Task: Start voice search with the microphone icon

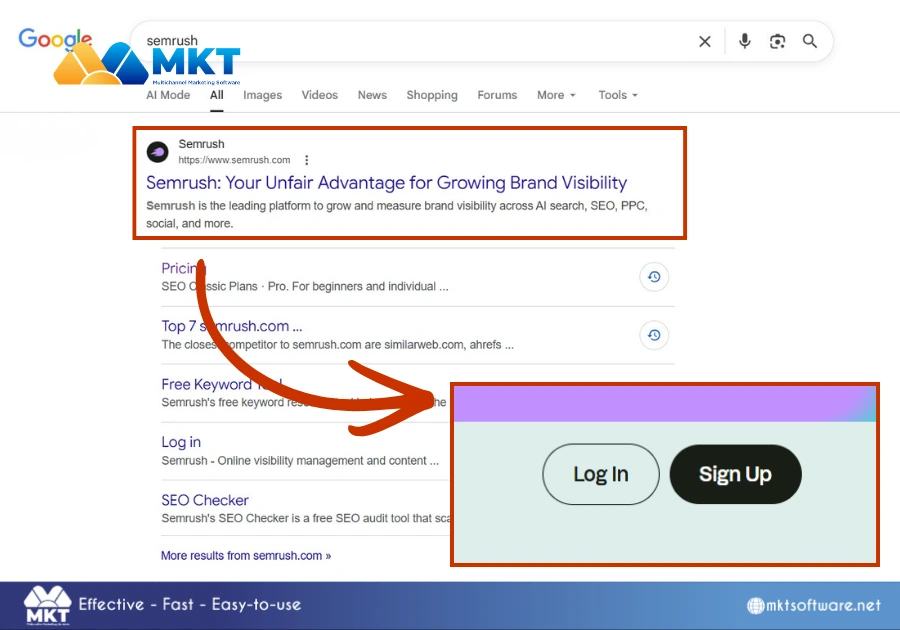Action: tap(744, 41)
